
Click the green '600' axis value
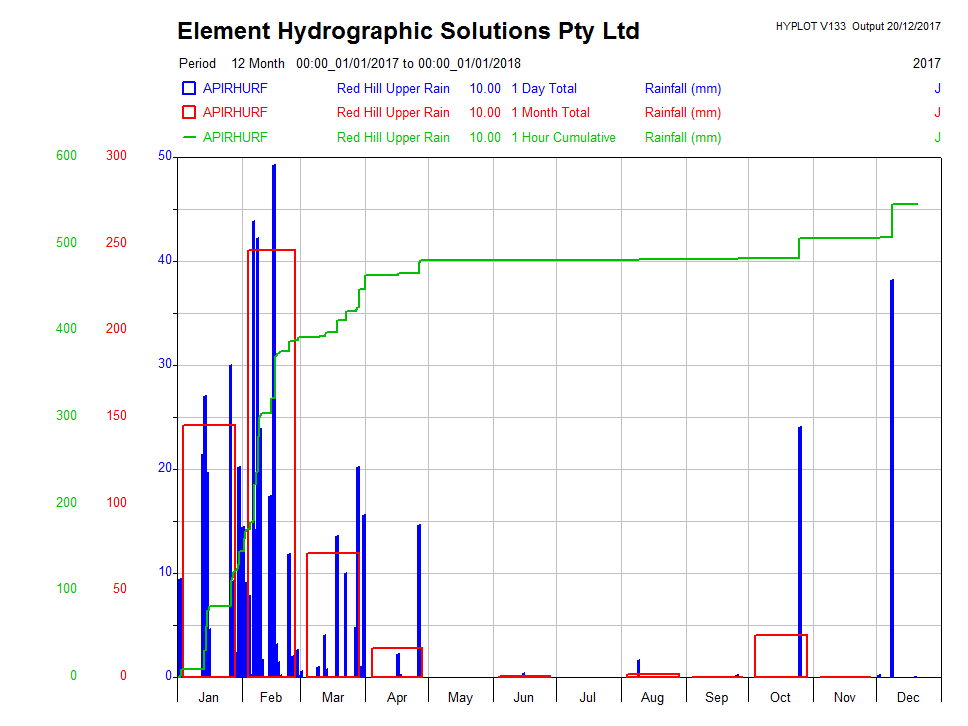(x=66, y=156)
